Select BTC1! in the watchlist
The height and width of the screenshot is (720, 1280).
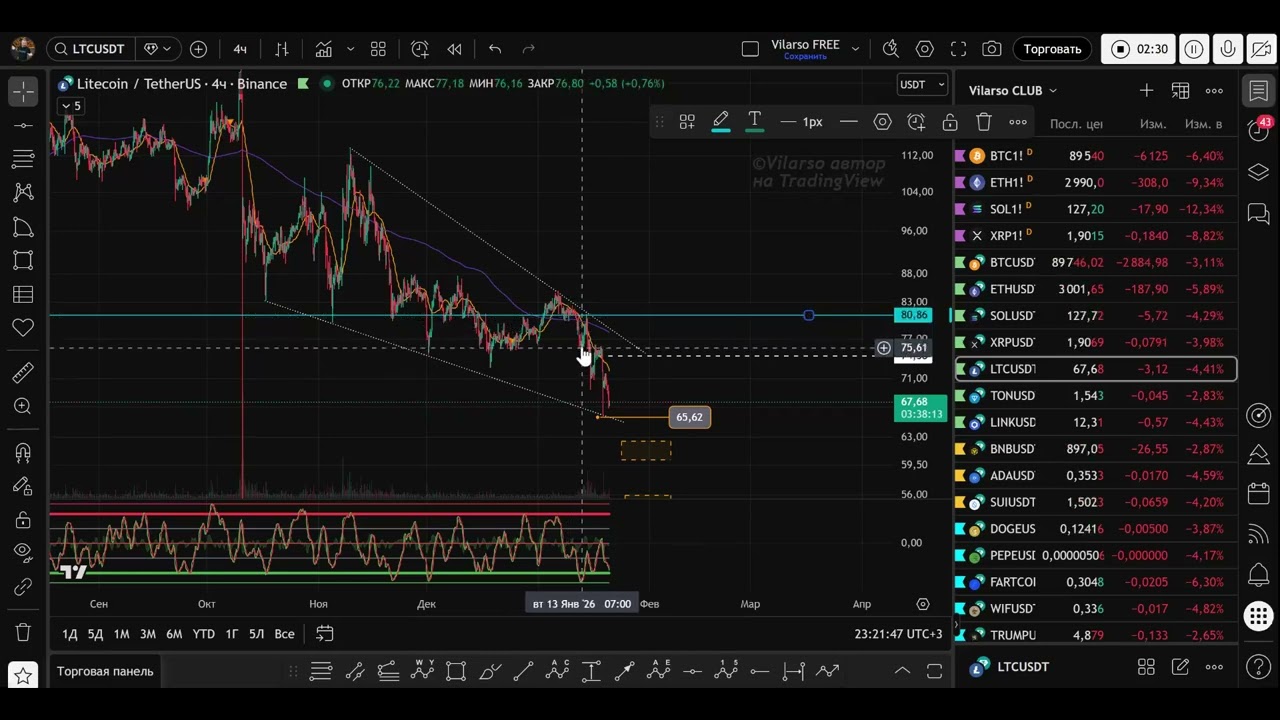[1097, 156]
